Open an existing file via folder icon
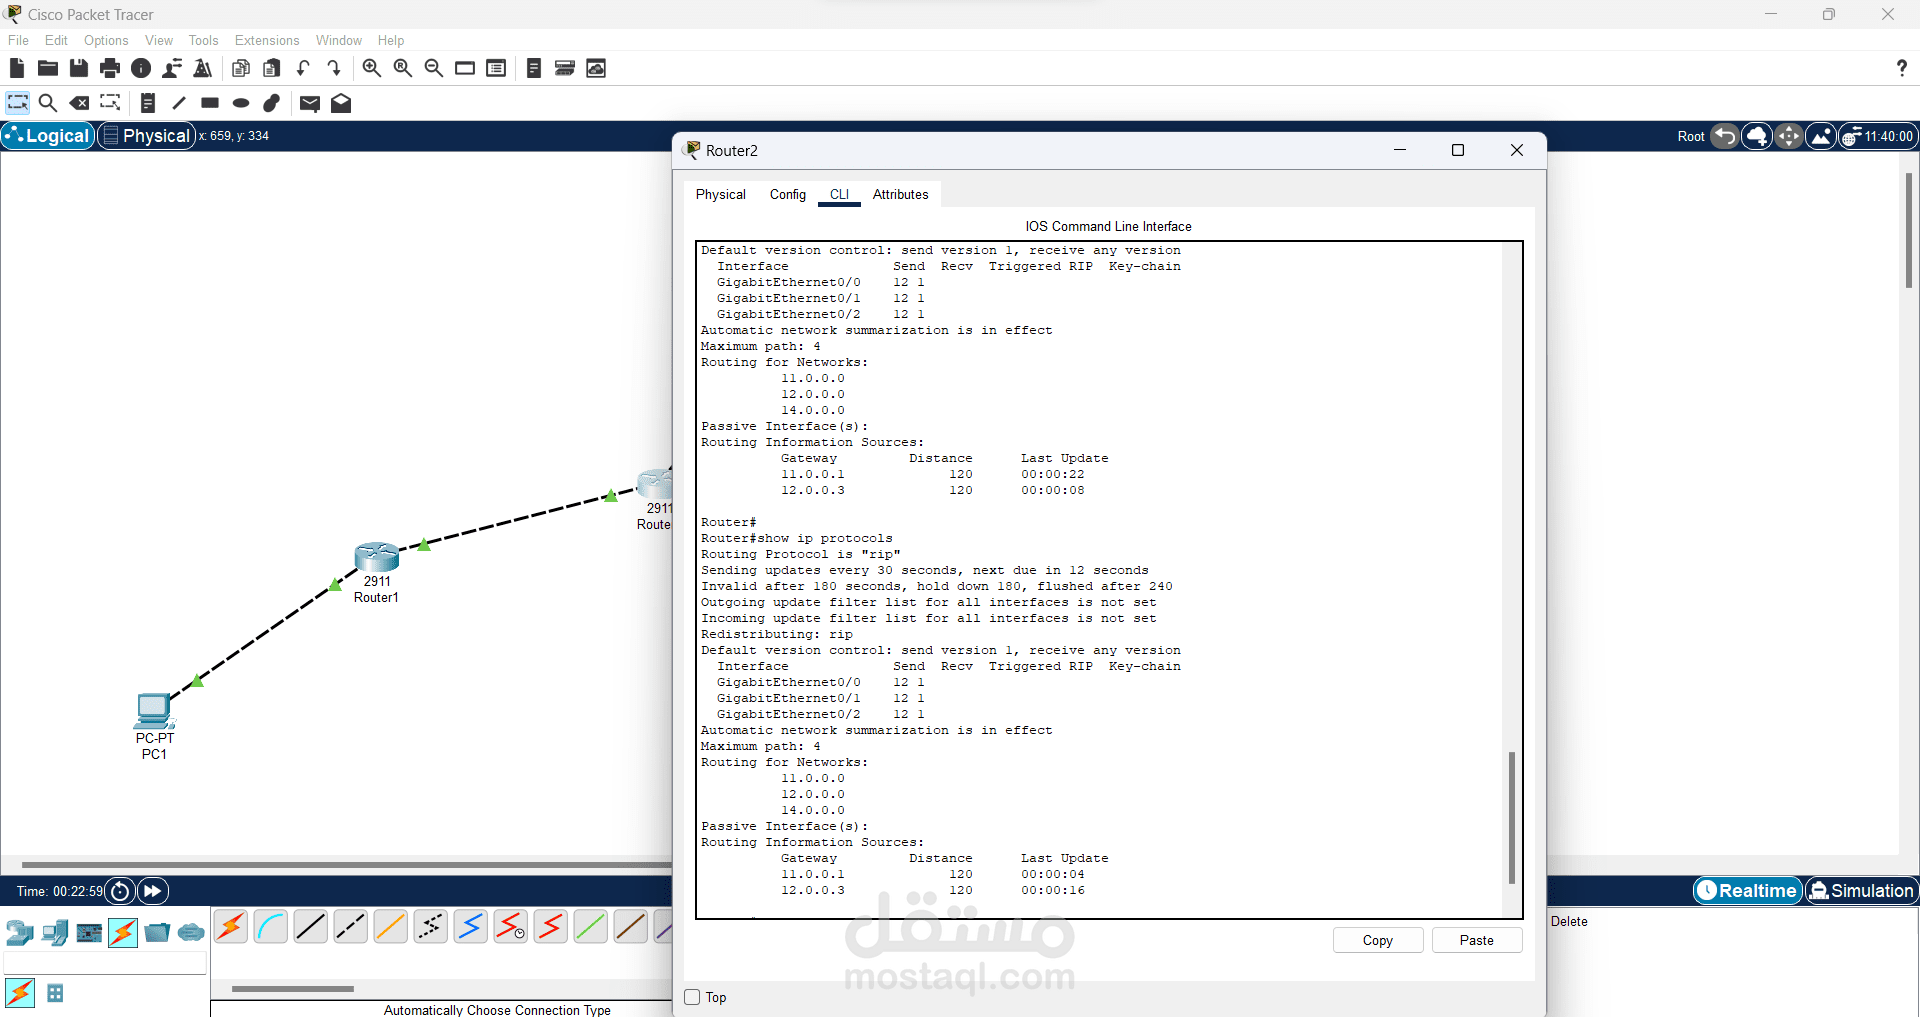The height and width of the screenshot is (1017, 1920). tap(47, 68)
